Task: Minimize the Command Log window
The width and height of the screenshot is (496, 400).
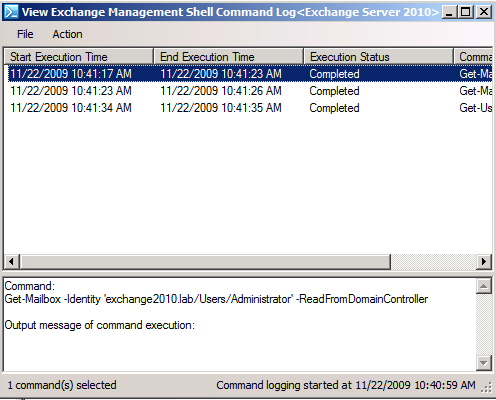Action: coord(449,12)
